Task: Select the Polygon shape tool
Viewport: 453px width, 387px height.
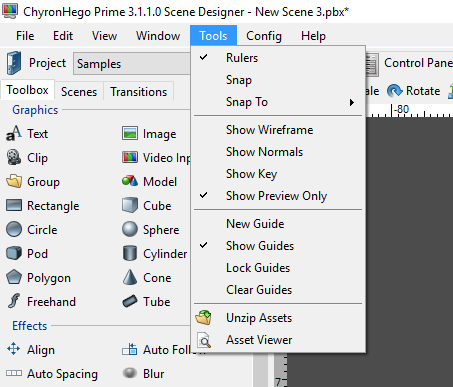Action: pyautogui.click(x=39, y=278)
